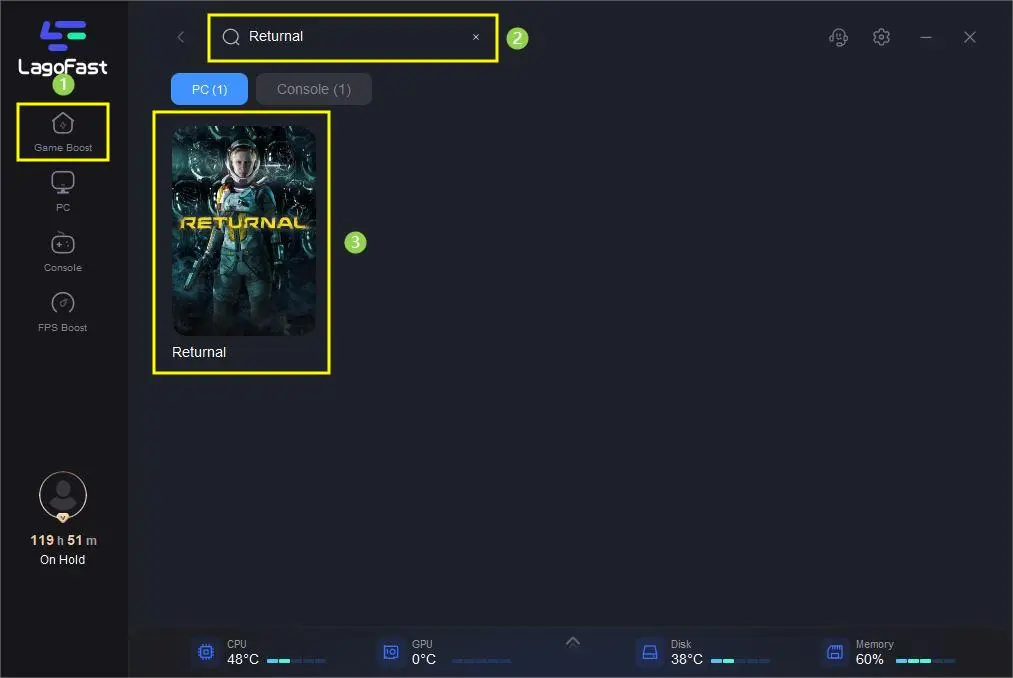1013x678 pixels.
Task: Close the LagoFast window
Action: pyautogui.click(x=970, y=37)
